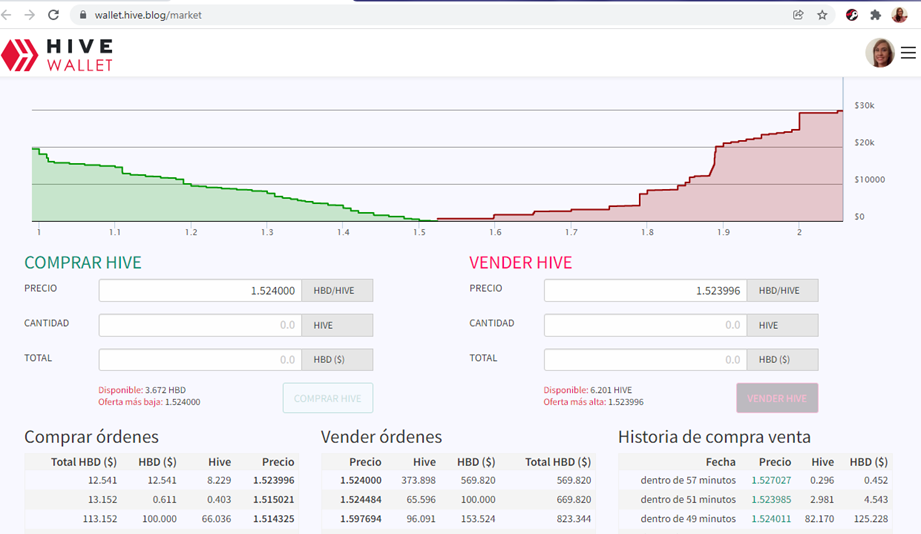The height and width of the screenshot is (534, 921).
Task: Click the 'Comprar órdenes' heading
Action: click(92, 437)
